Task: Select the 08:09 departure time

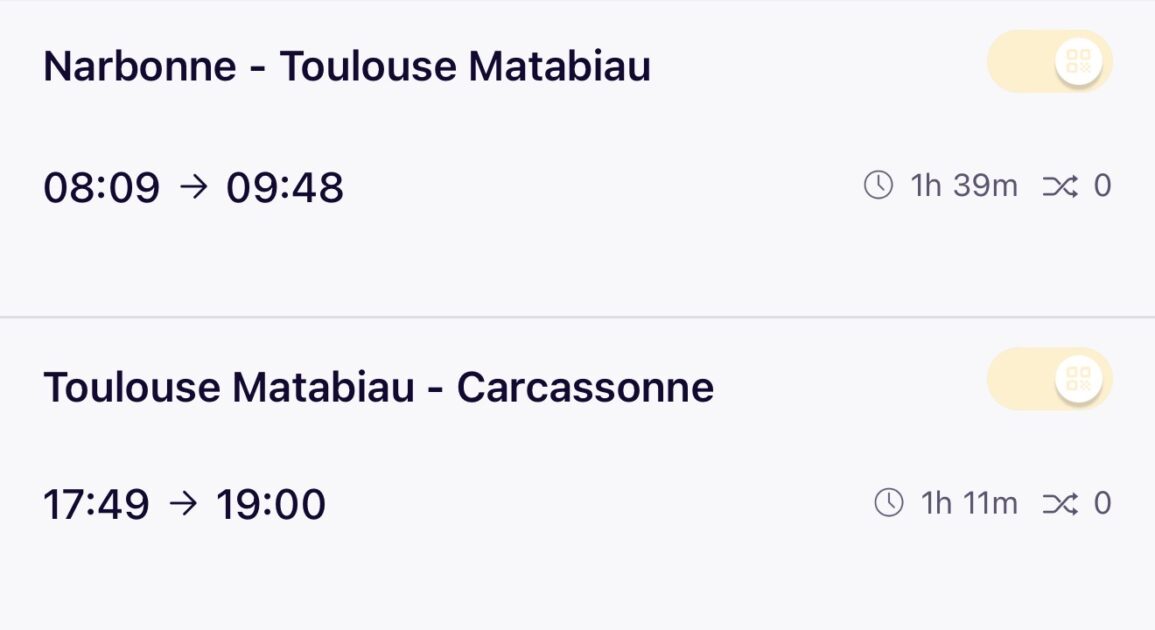Action: [x=101, y=188]
